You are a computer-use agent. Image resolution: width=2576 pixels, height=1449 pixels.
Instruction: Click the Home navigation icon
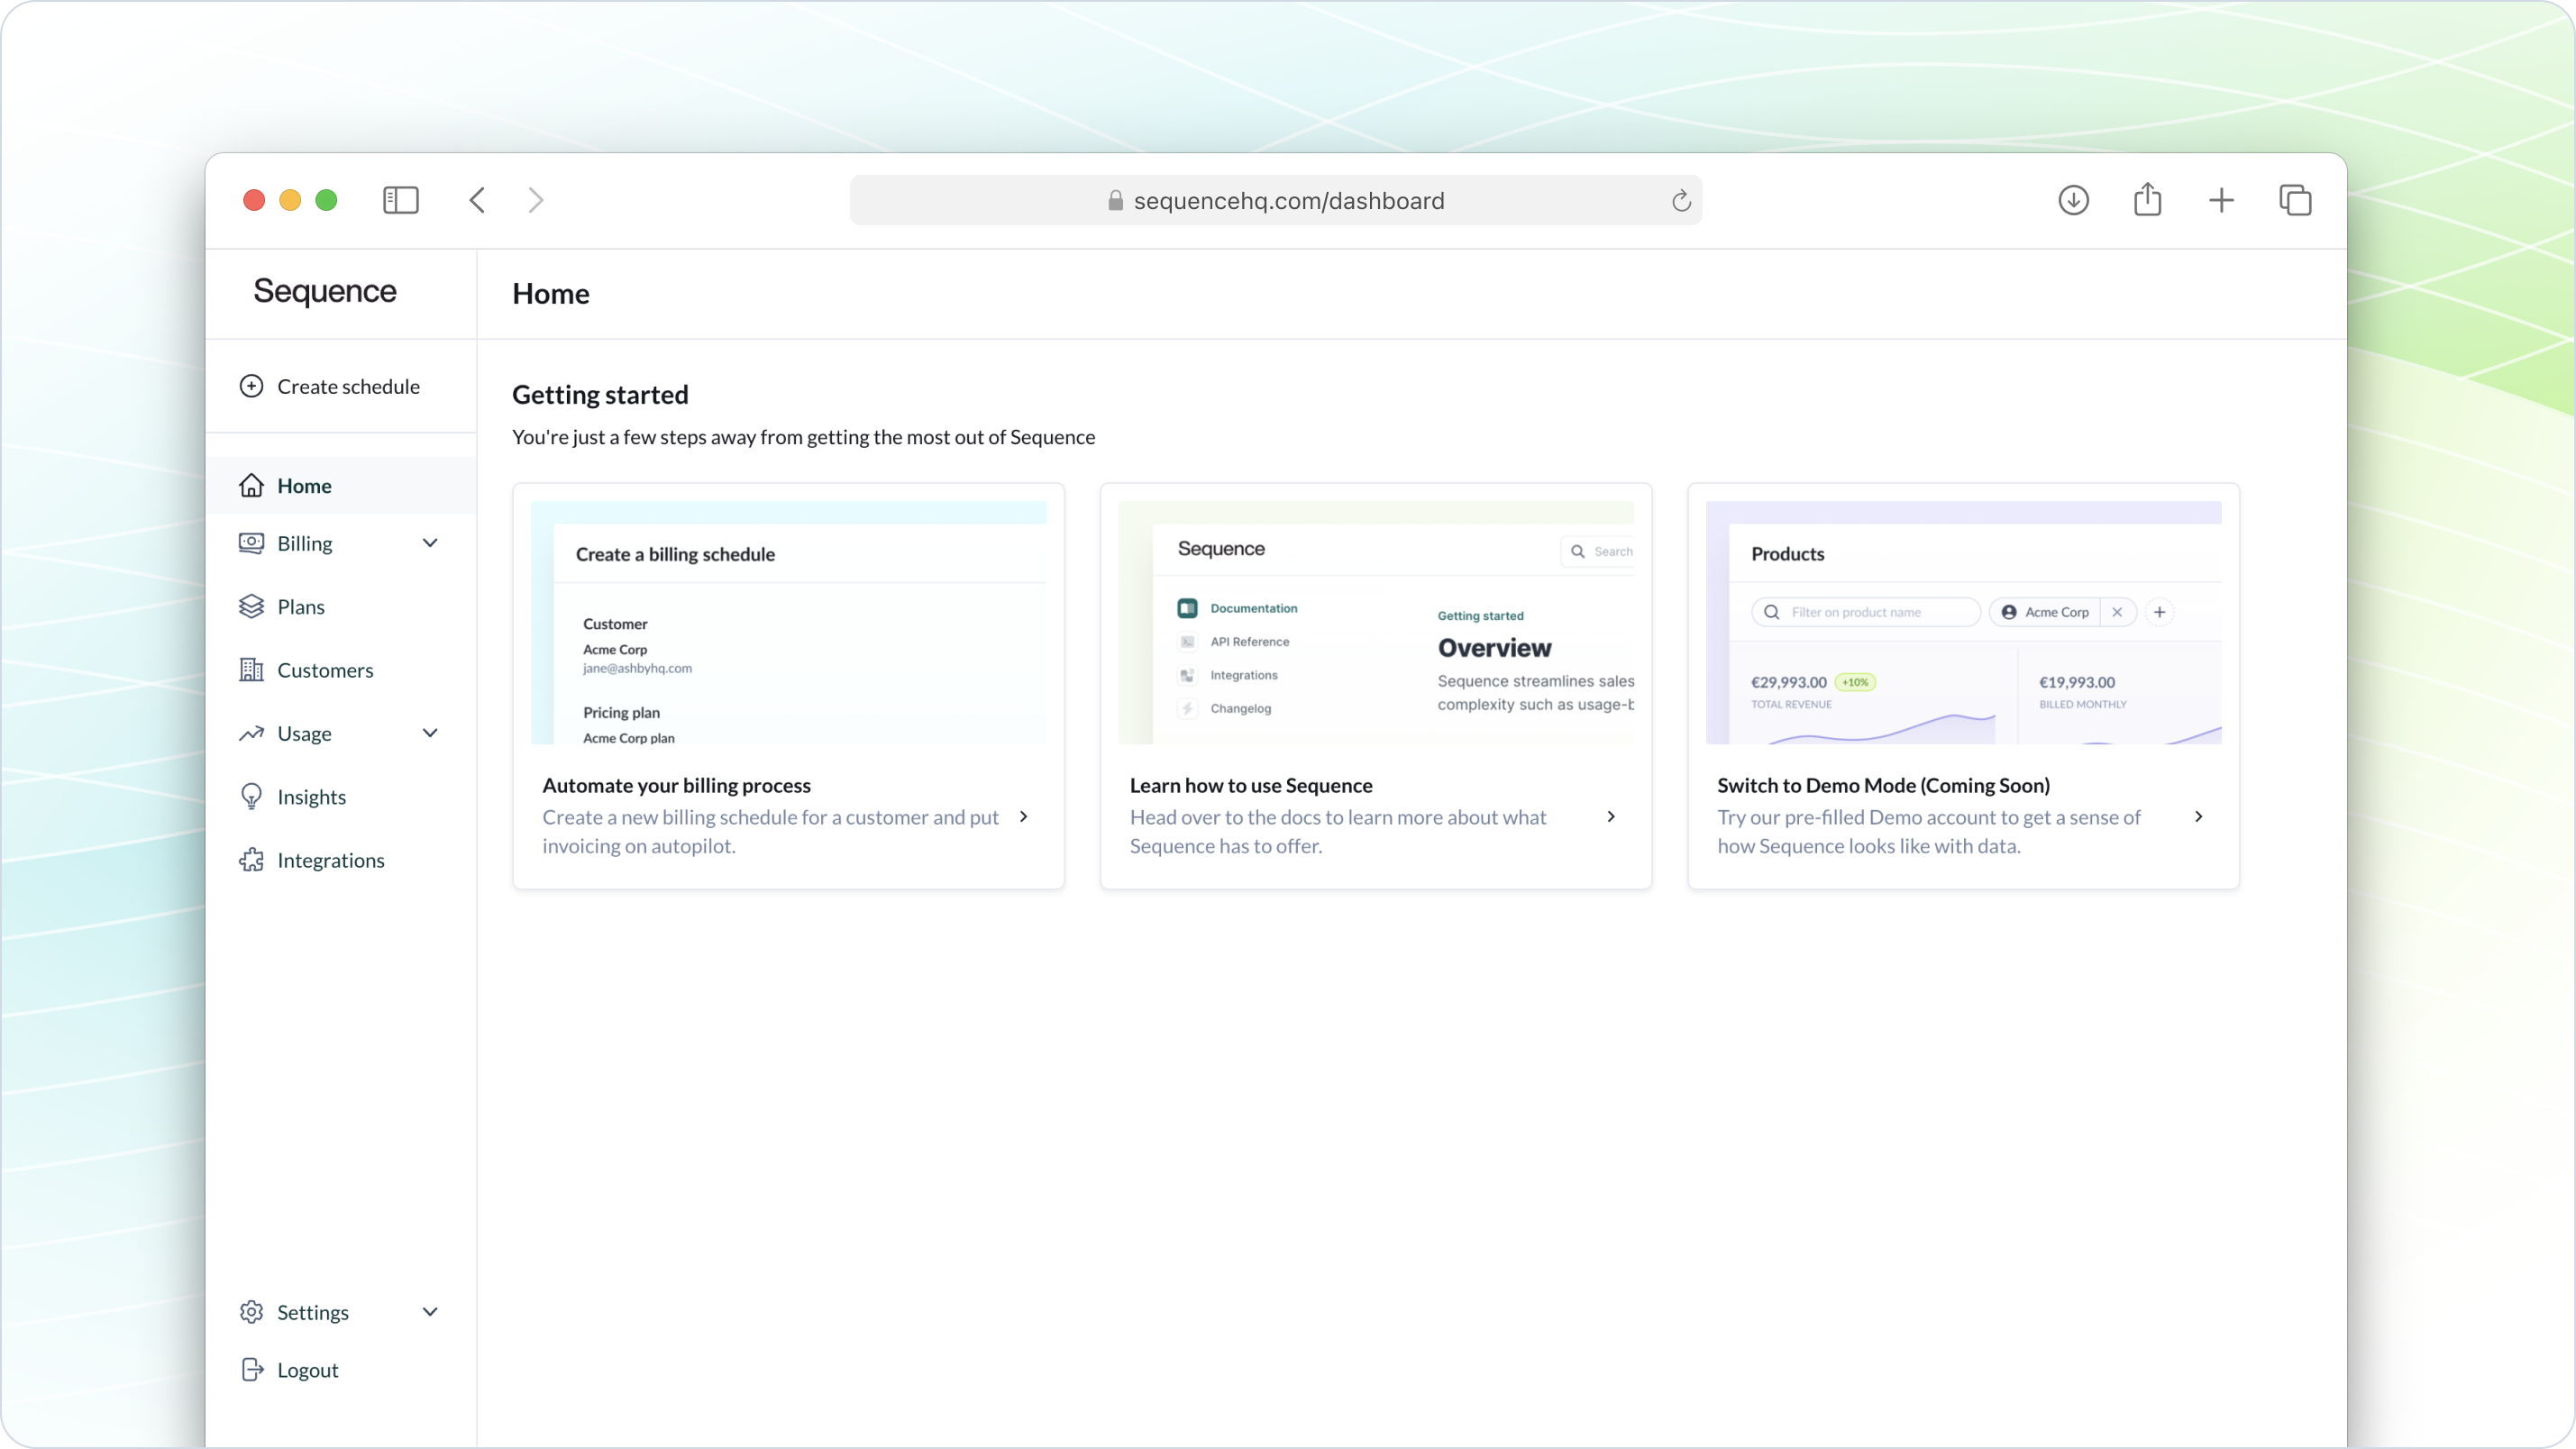(x=253, y=485)
